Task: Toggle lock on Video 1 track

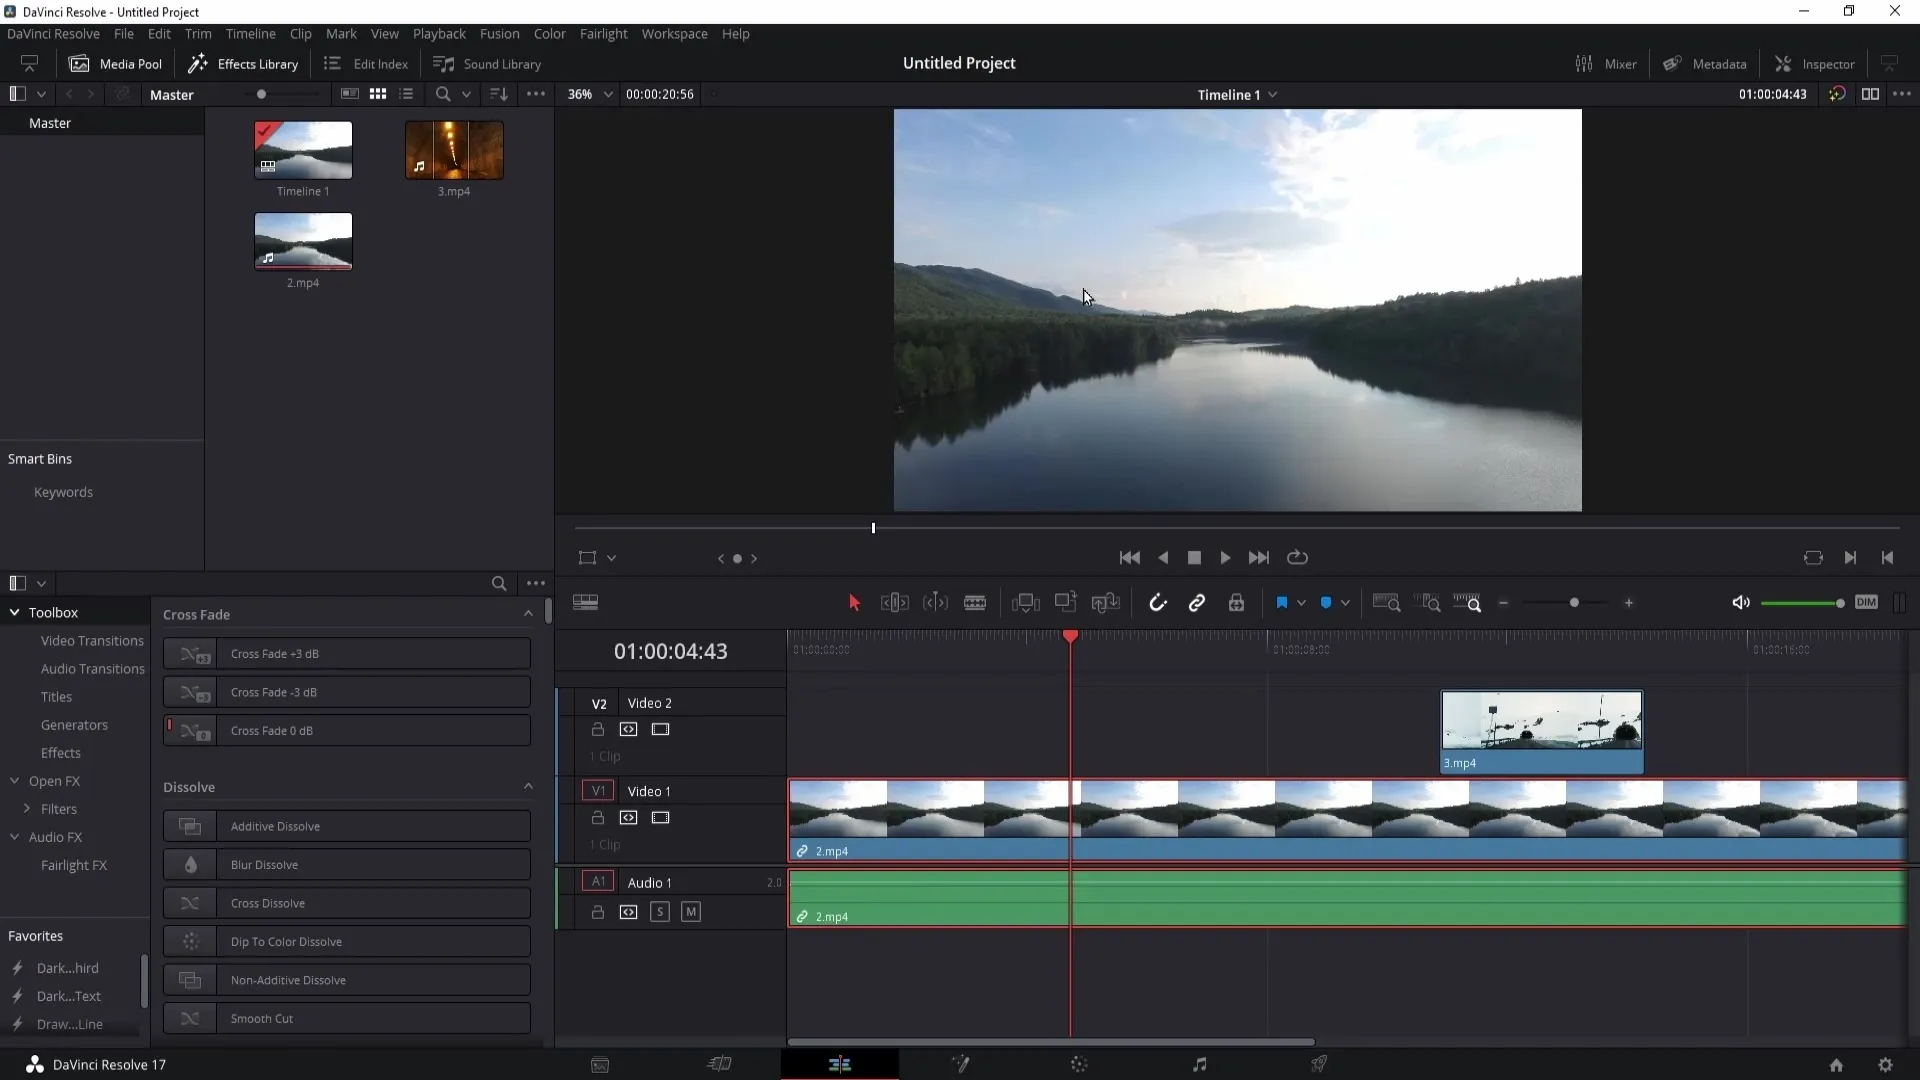Action: [597, 818]
